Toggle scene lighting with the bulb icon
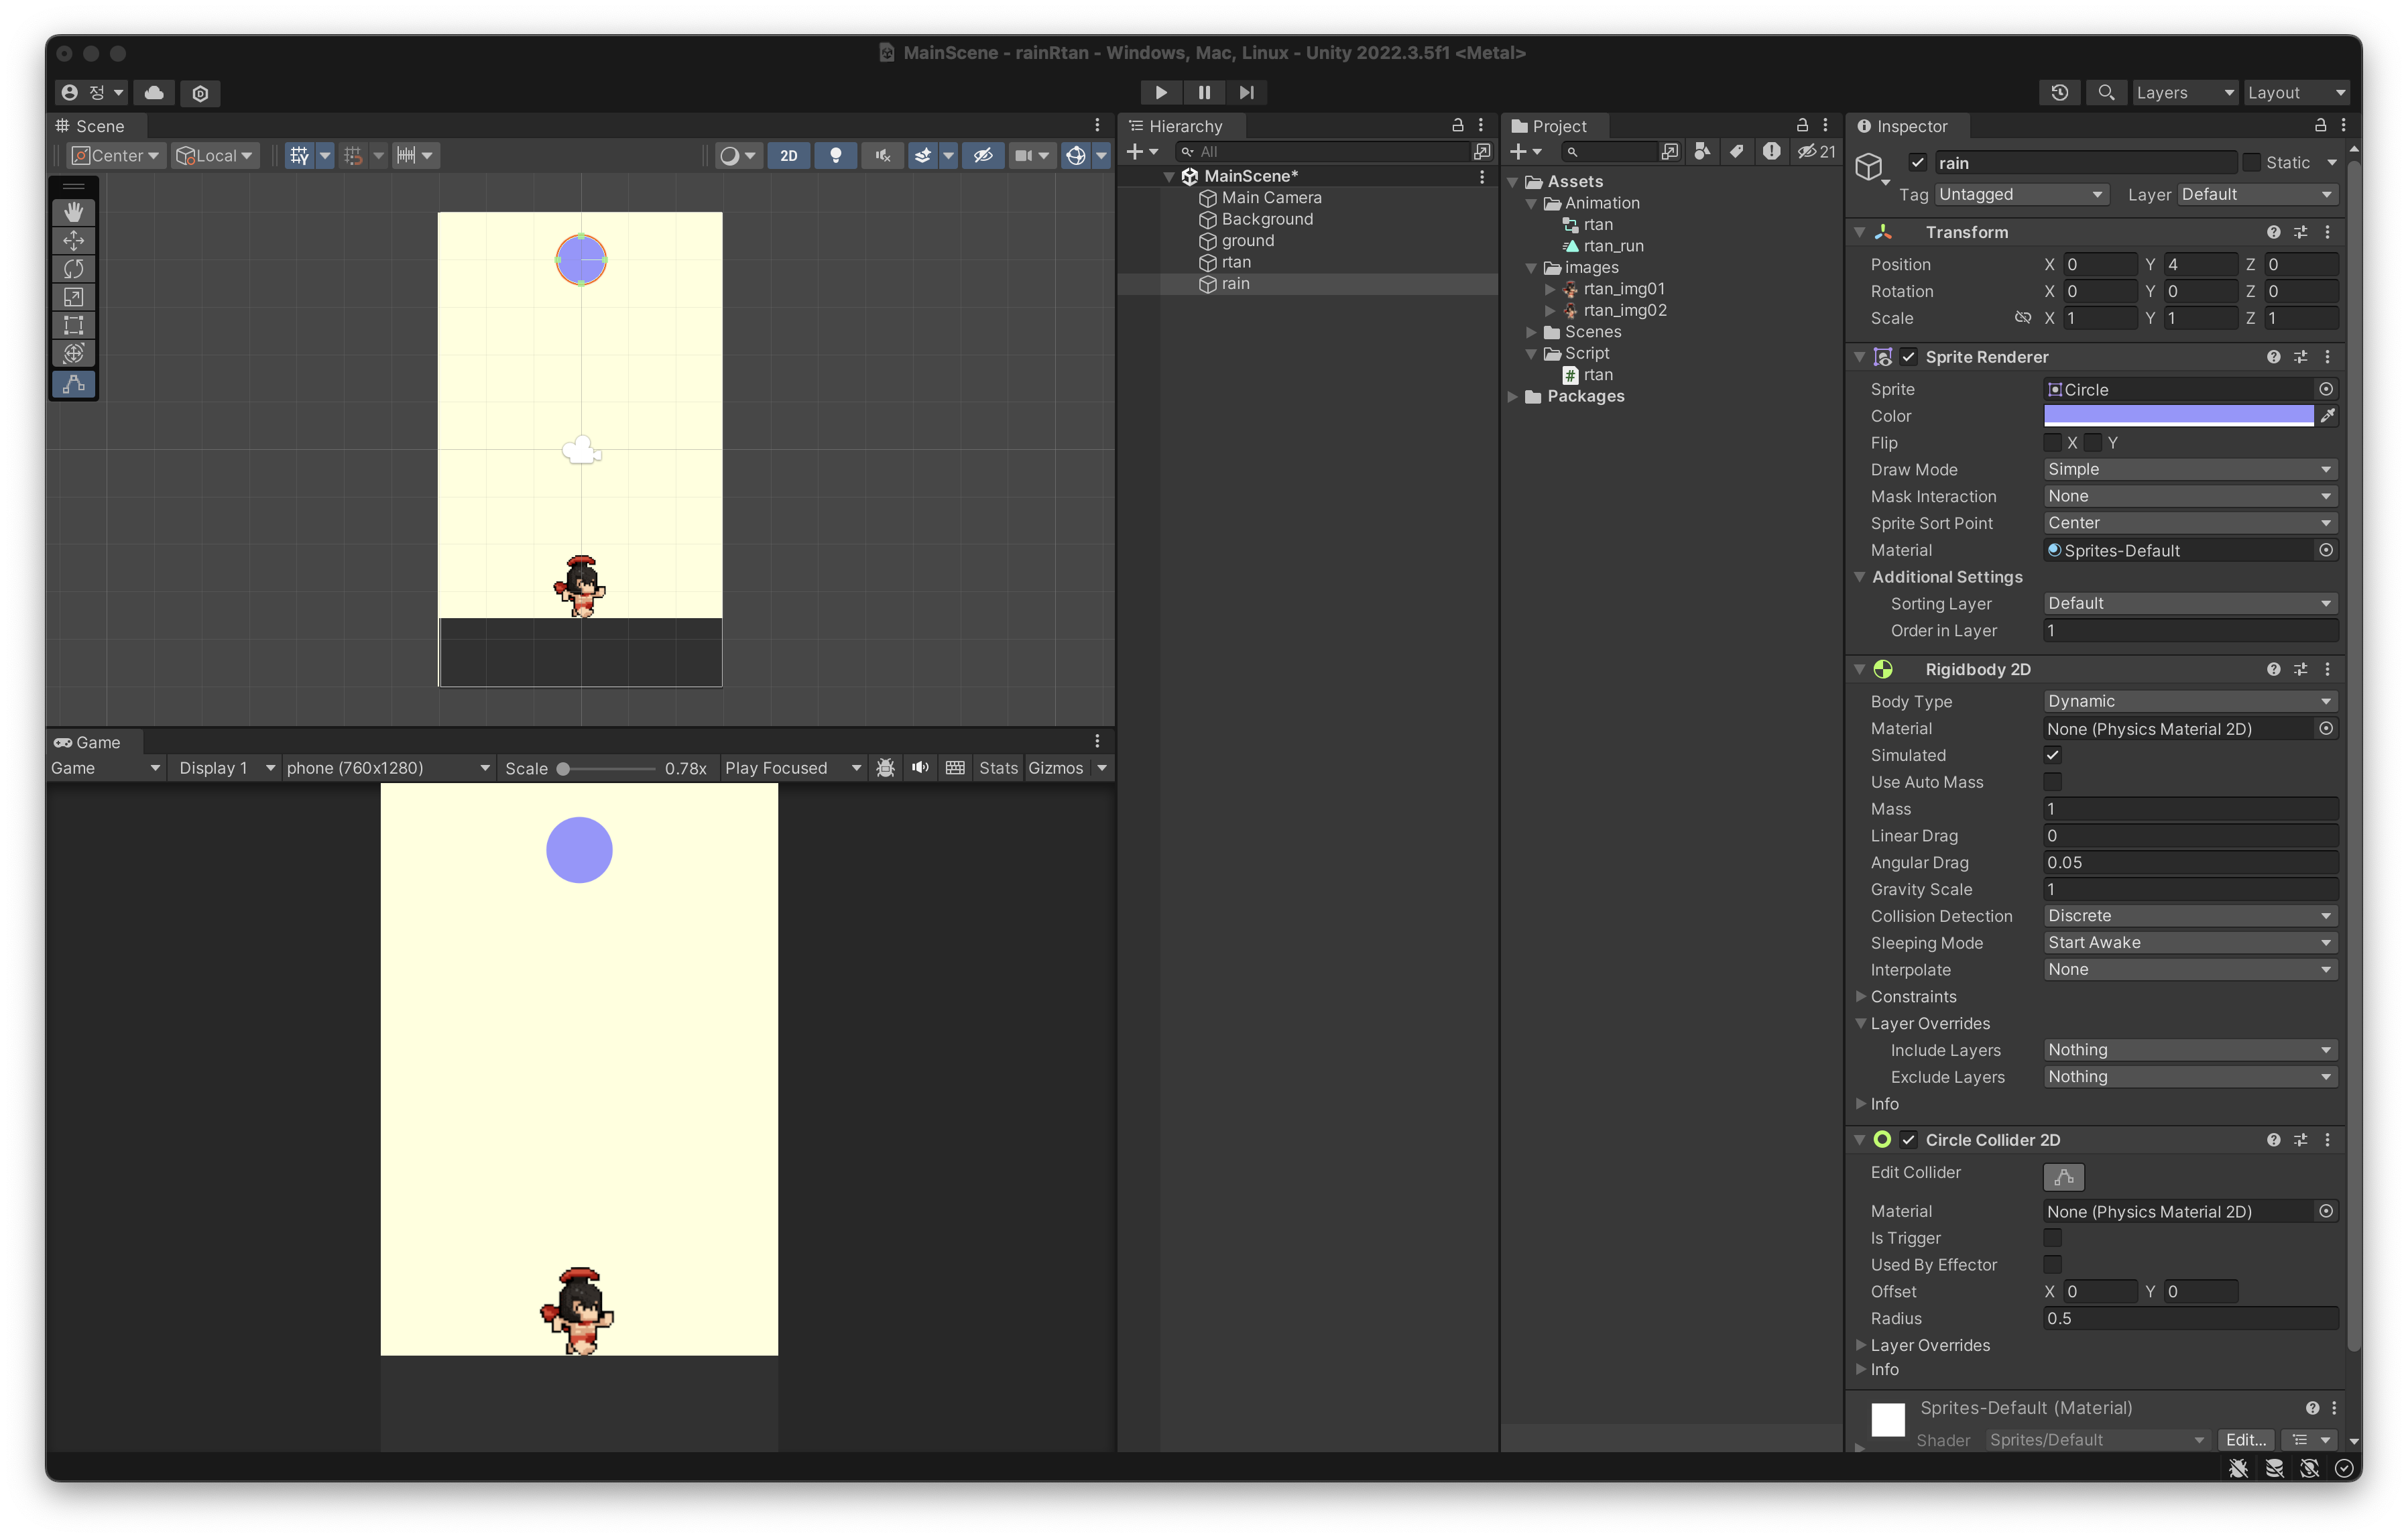The height and width of the screenshot is (1538, 2408). (836, 155)
